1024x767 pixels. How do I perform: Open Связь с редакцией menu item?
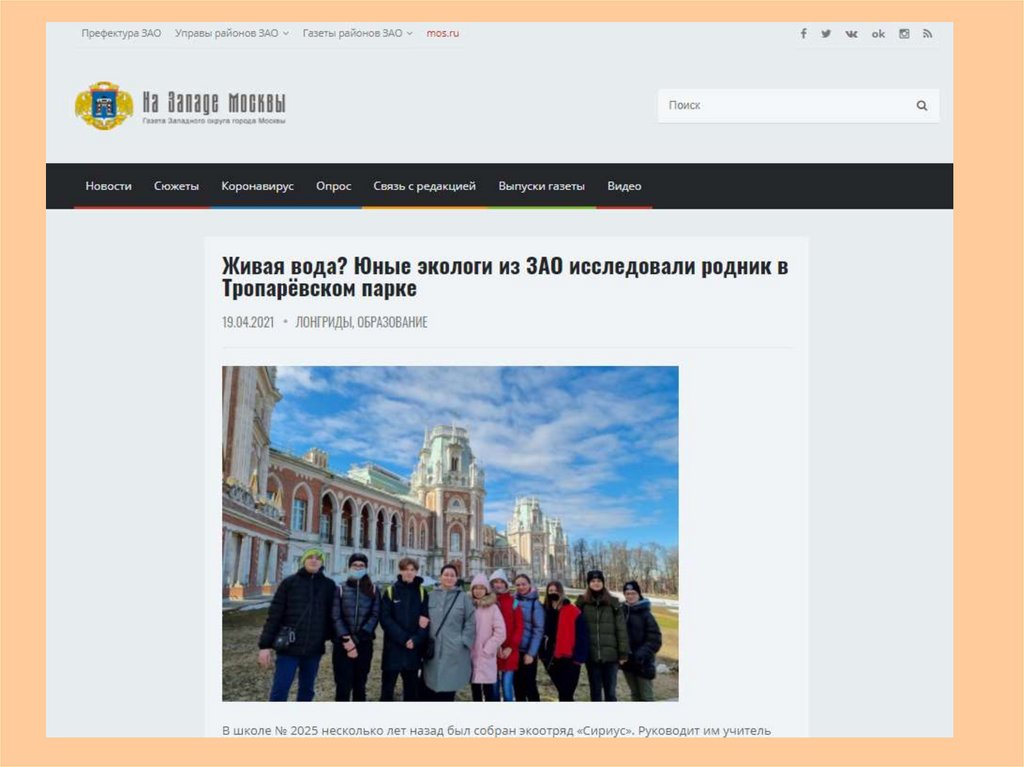pos(424,186)
